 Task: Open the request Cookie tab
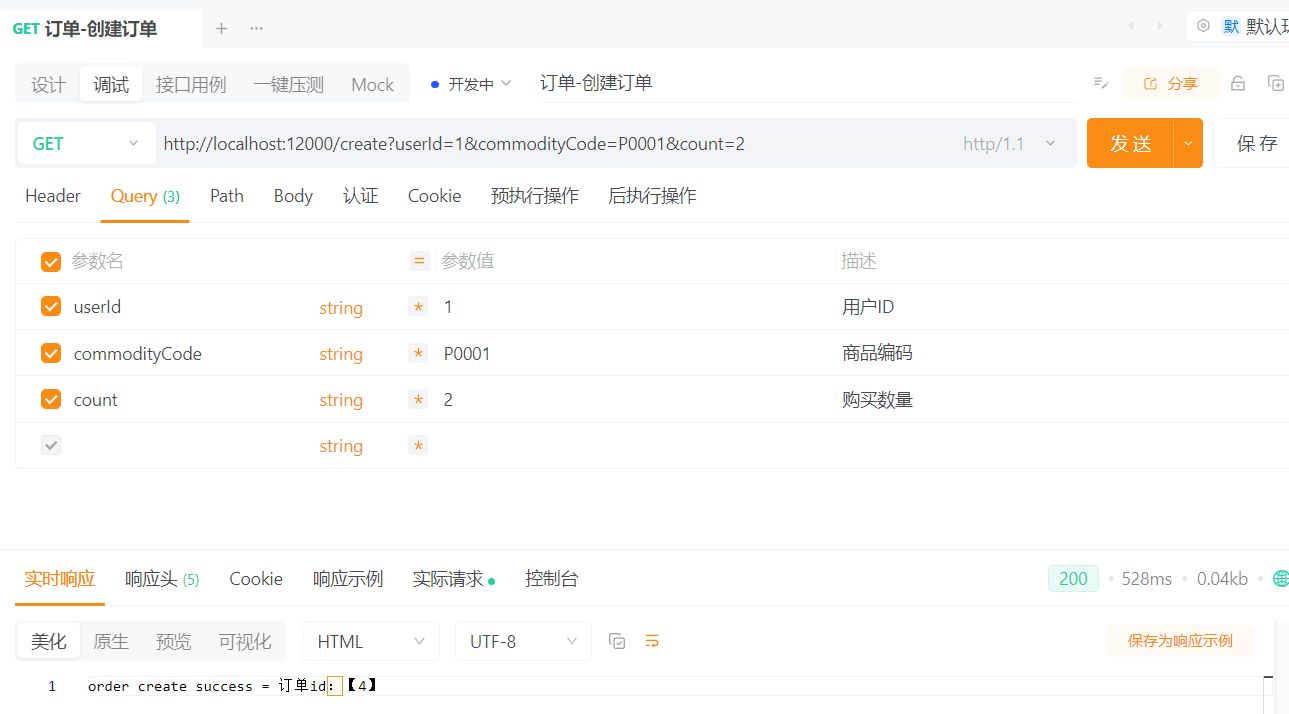tap(434, 196)
